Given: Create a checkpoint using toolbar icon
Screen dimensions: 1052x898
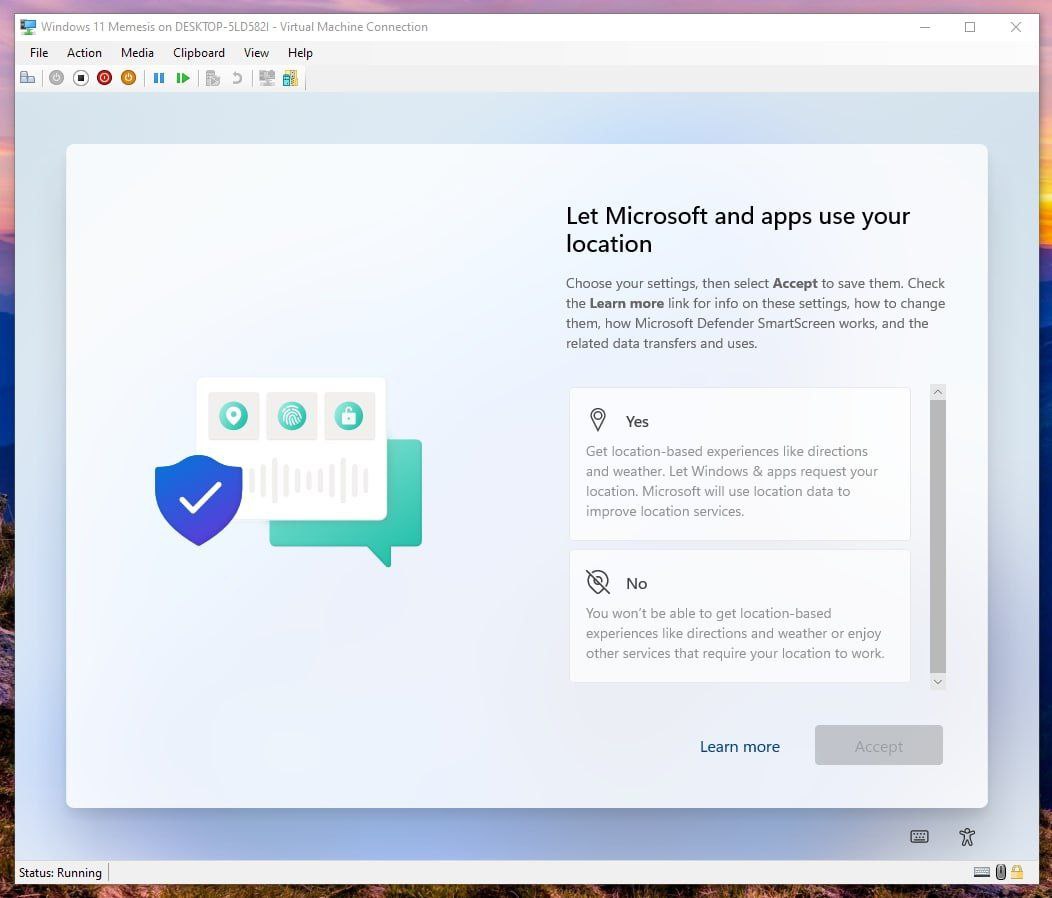Looking at the screenshot, I should [x=213, y=79].
